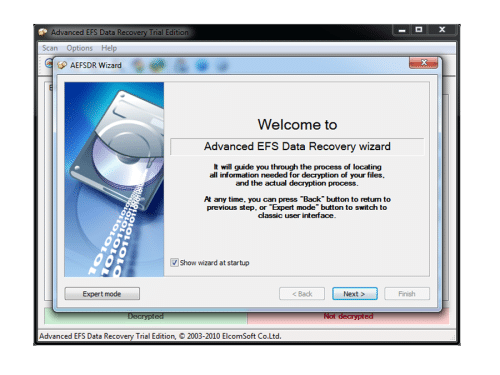This screenshot has height=375, width=500.
Task: Click the hard drive wizard illustration
Action: coord(114,179)
